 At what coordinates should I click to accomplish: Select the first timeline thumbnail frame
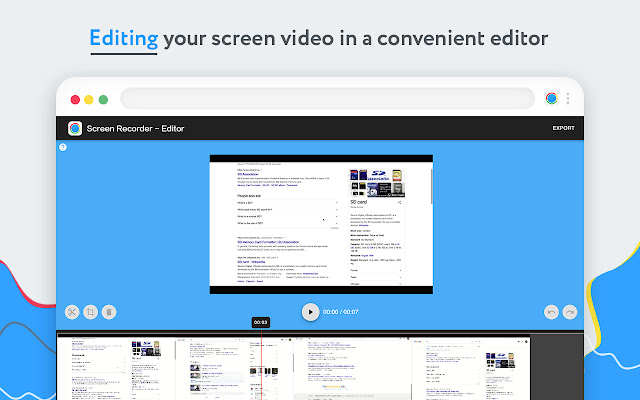point(116,368)
